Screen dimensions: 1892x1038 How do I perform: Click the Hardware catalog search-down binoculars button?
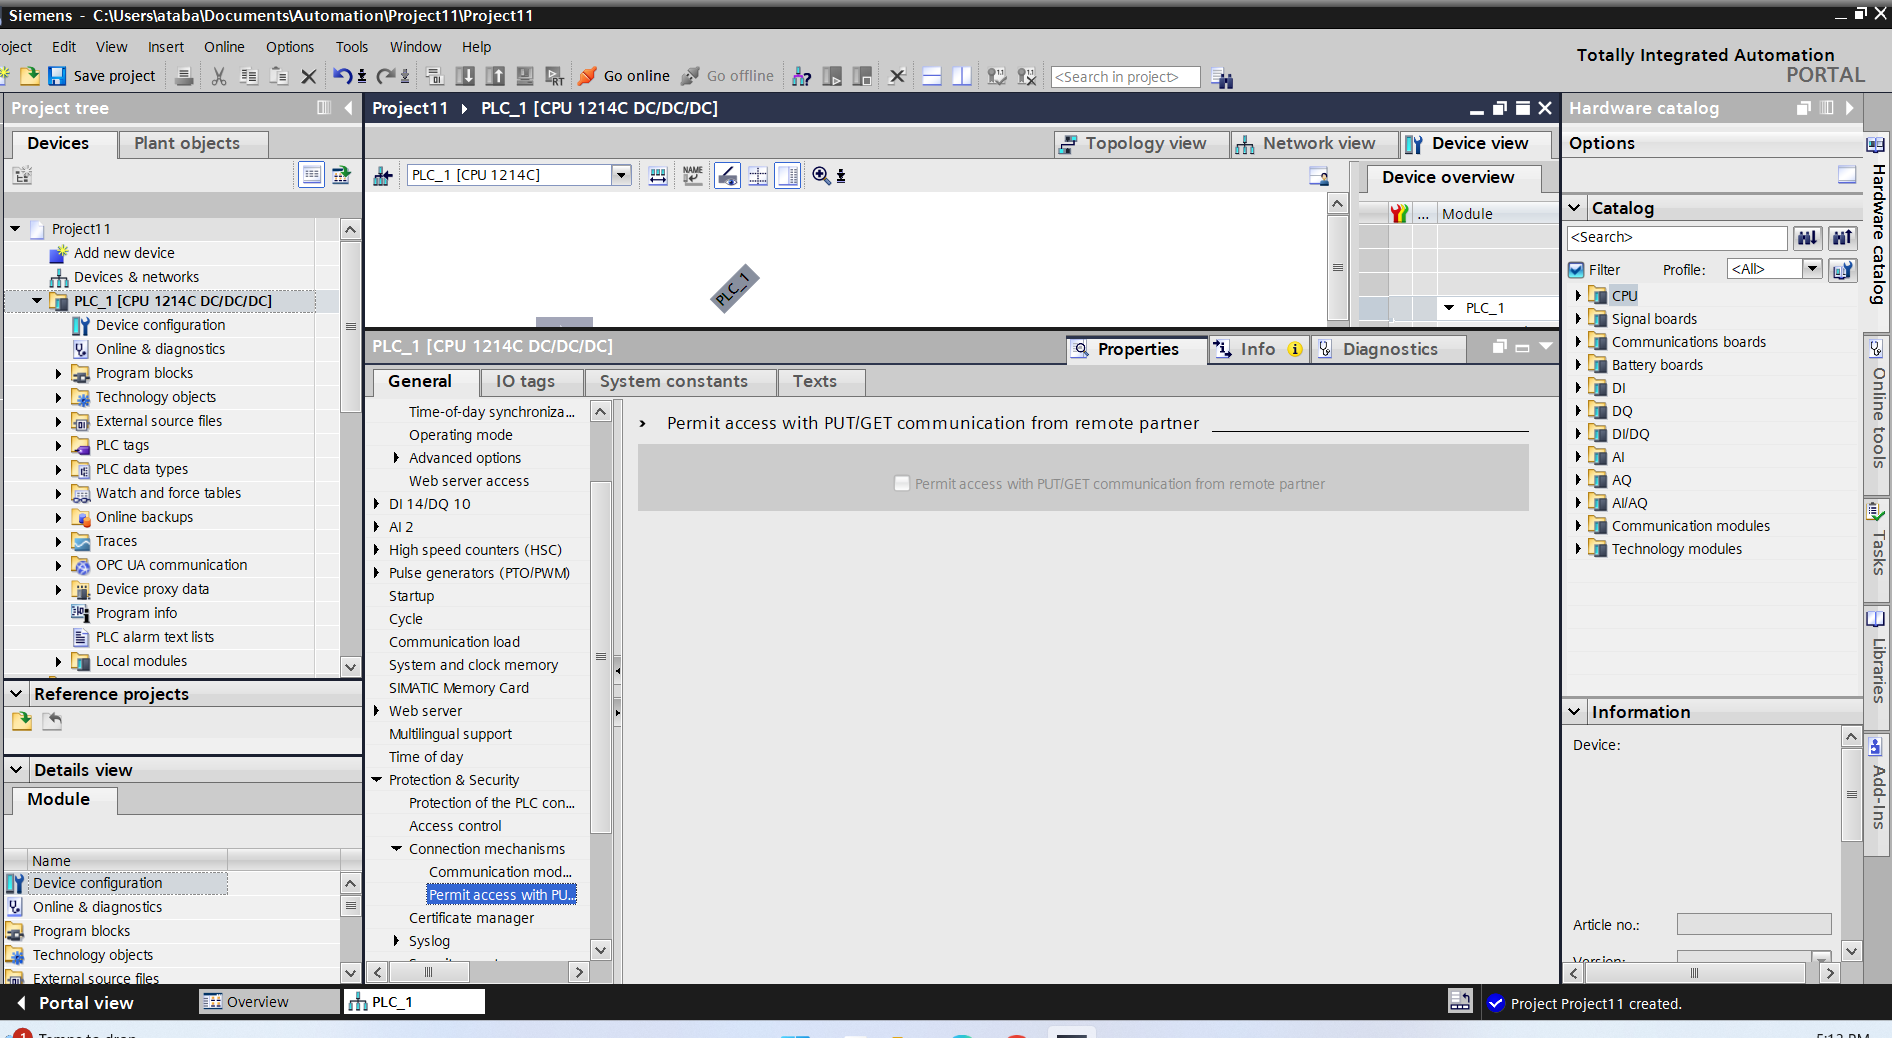coord(1807,238)
